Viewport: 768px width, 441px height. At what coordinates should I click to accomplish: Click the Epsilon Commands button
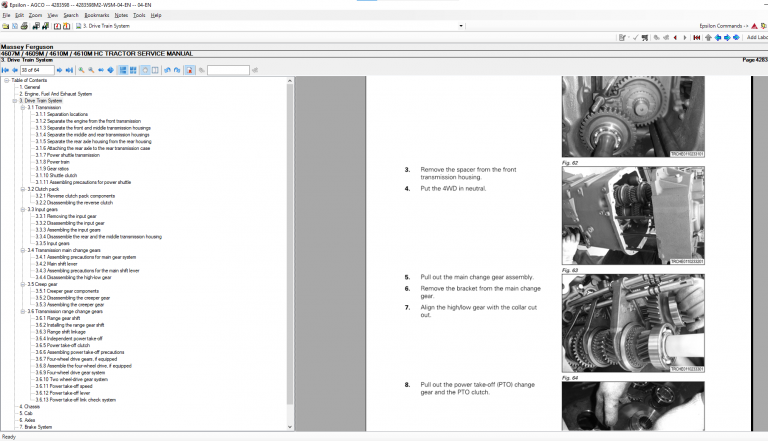point(723,26)
